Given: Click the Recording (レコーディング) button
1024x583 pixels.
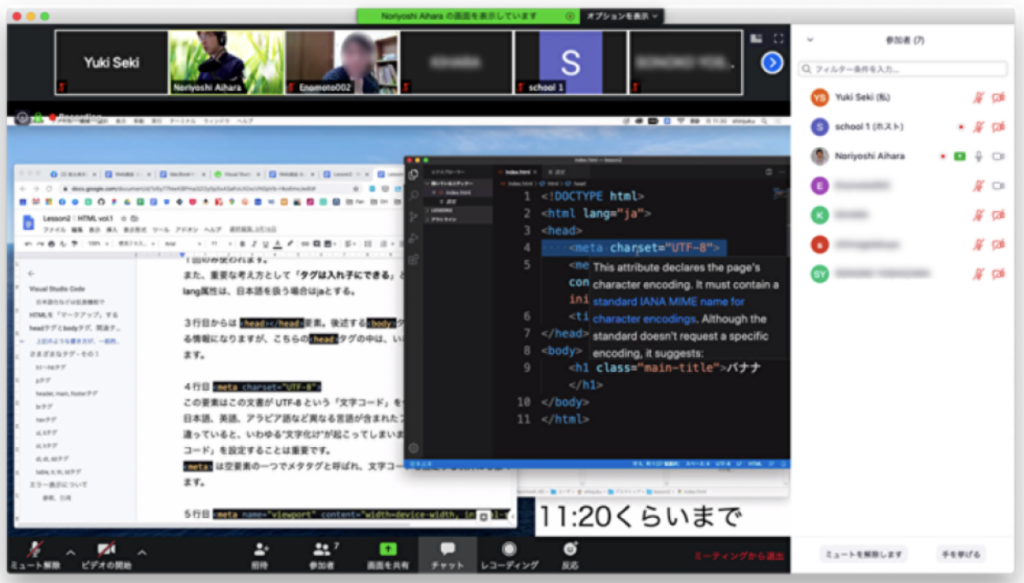Looking at the screenshot, I should (x=509, y=555).
